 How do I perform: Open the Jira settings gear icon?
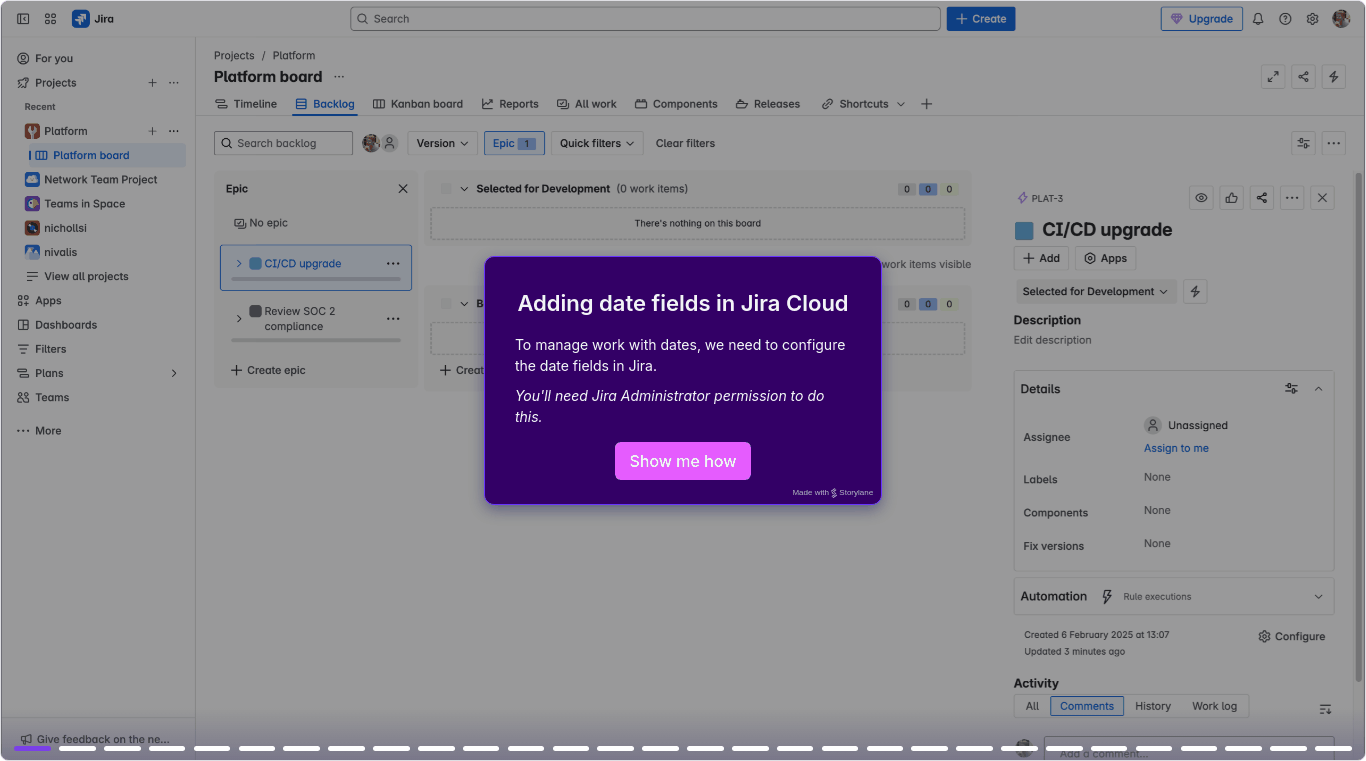point(1312,18)
